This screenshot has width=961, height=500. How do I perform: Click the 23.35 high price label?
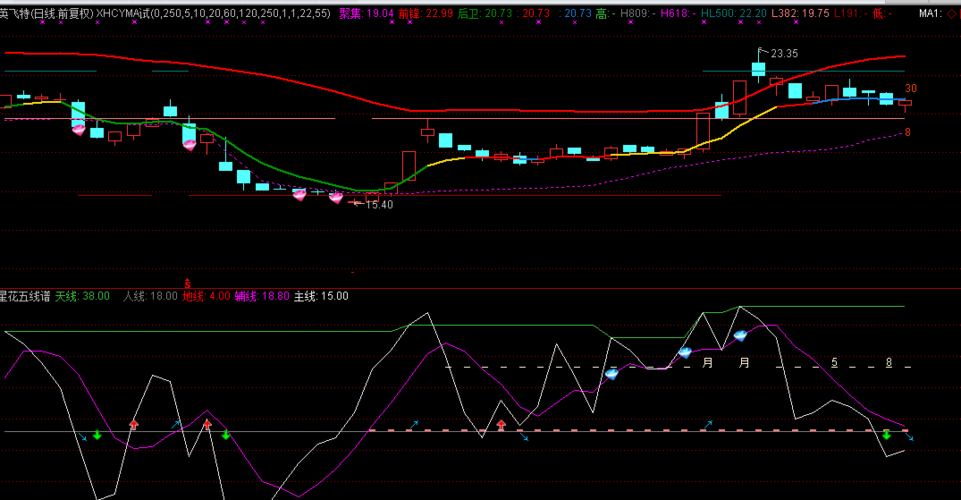click(x=784, y=54)
